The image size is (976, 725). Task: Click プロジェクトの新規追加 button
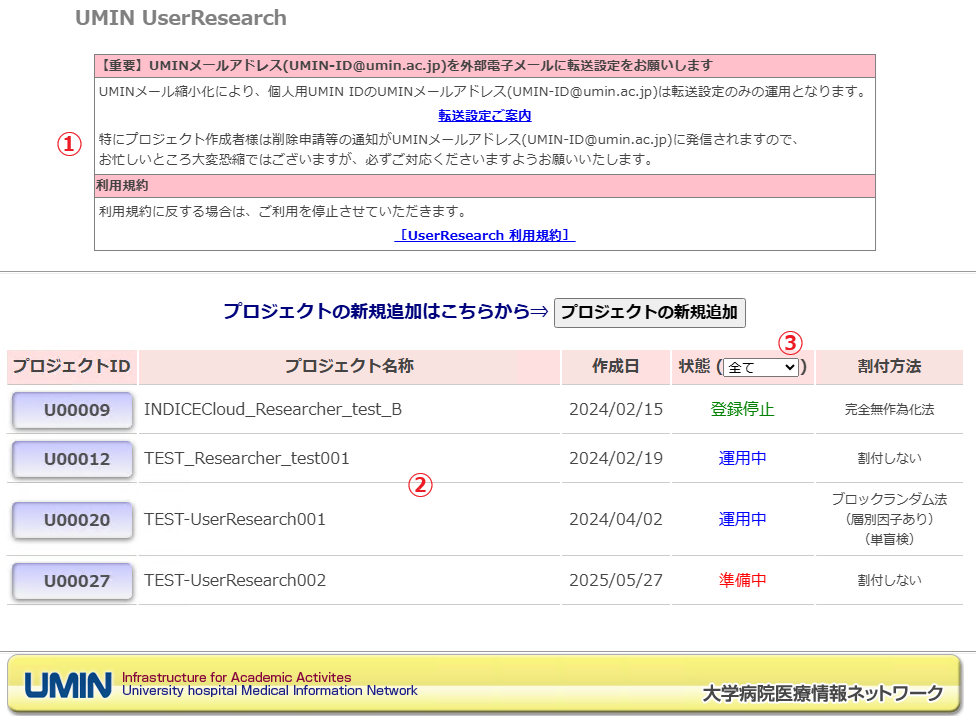pos(650,312)
